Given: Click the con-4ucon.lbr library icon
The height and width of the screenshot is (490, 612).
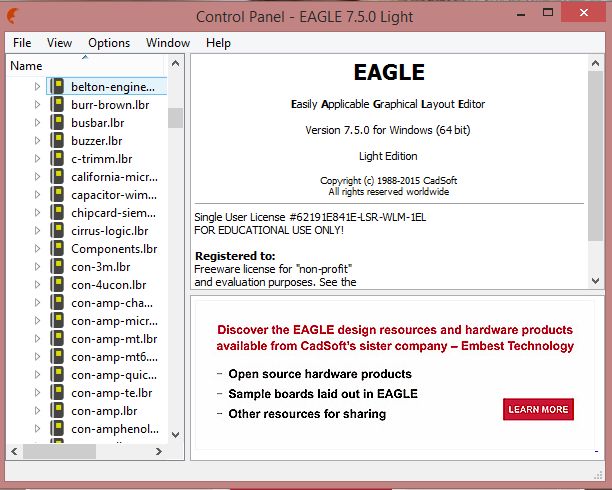Looking at the screenshot, I should point(57,285).
